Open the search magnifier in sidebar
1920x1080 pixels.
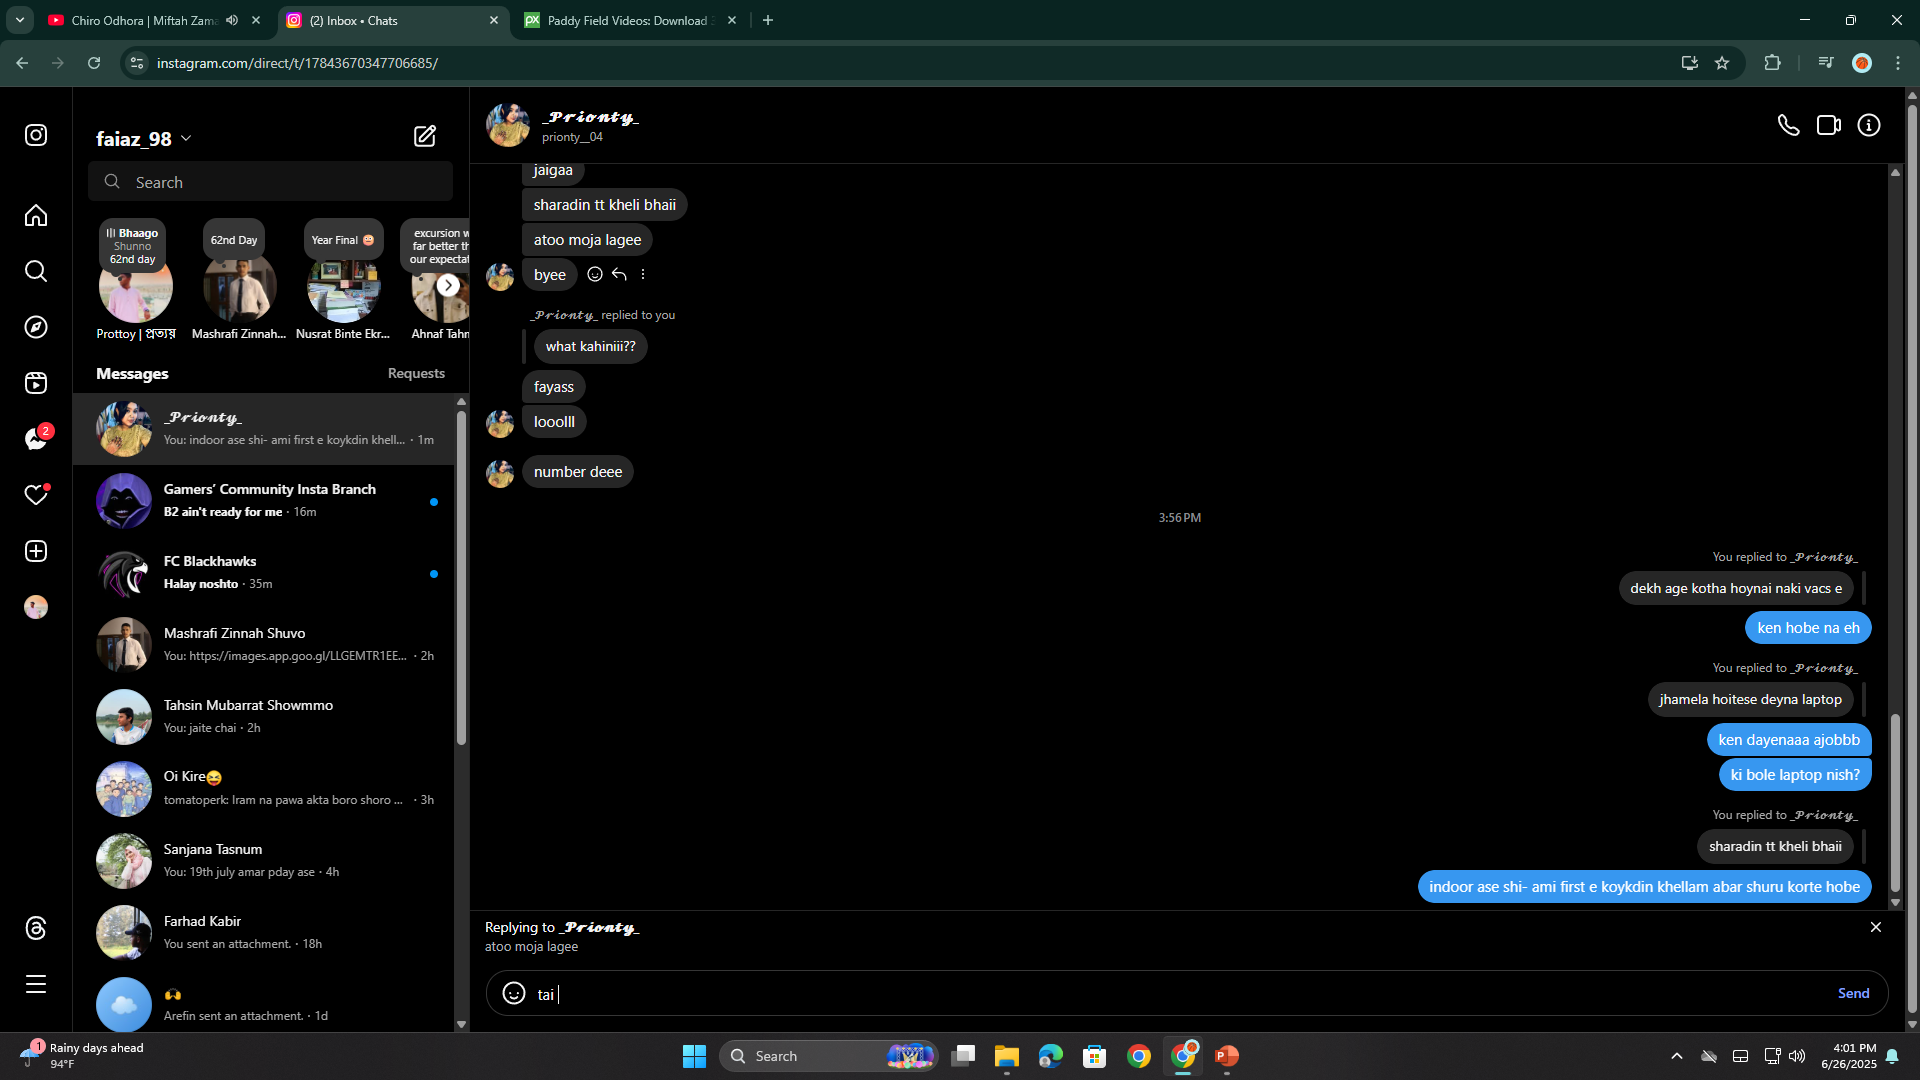36,271
